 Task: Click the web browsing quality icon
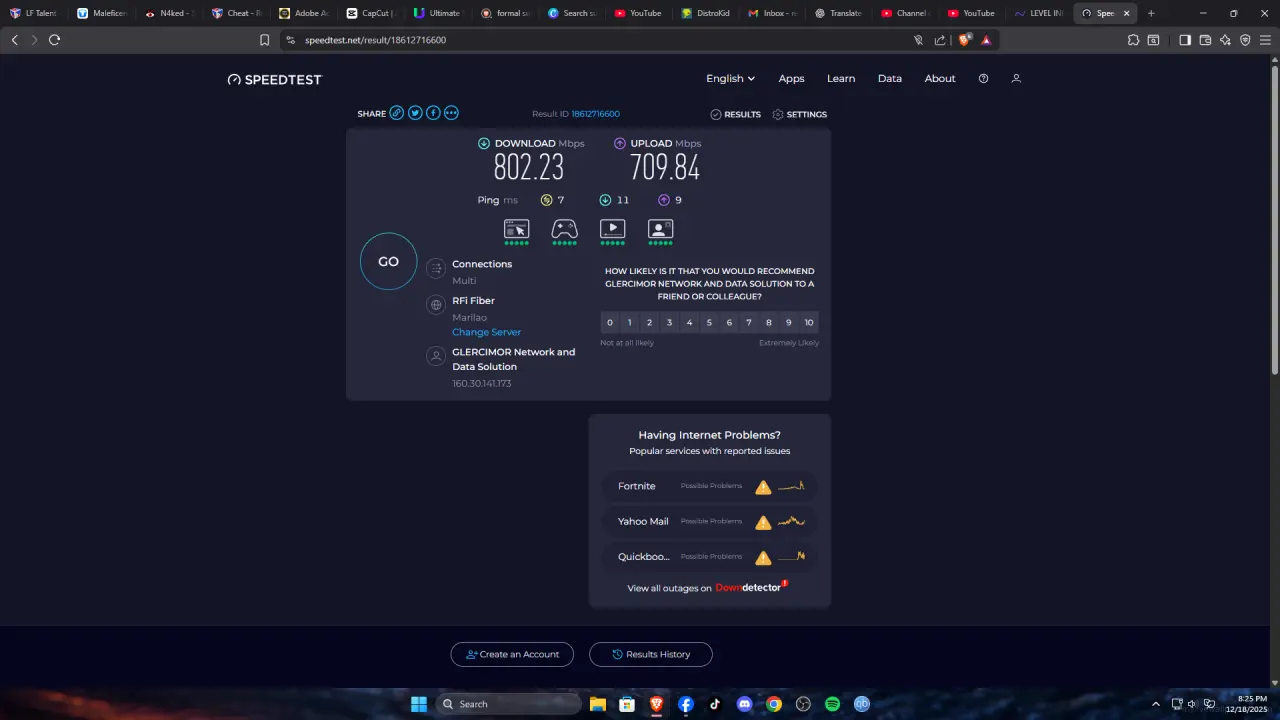click(x=516, y=229)
